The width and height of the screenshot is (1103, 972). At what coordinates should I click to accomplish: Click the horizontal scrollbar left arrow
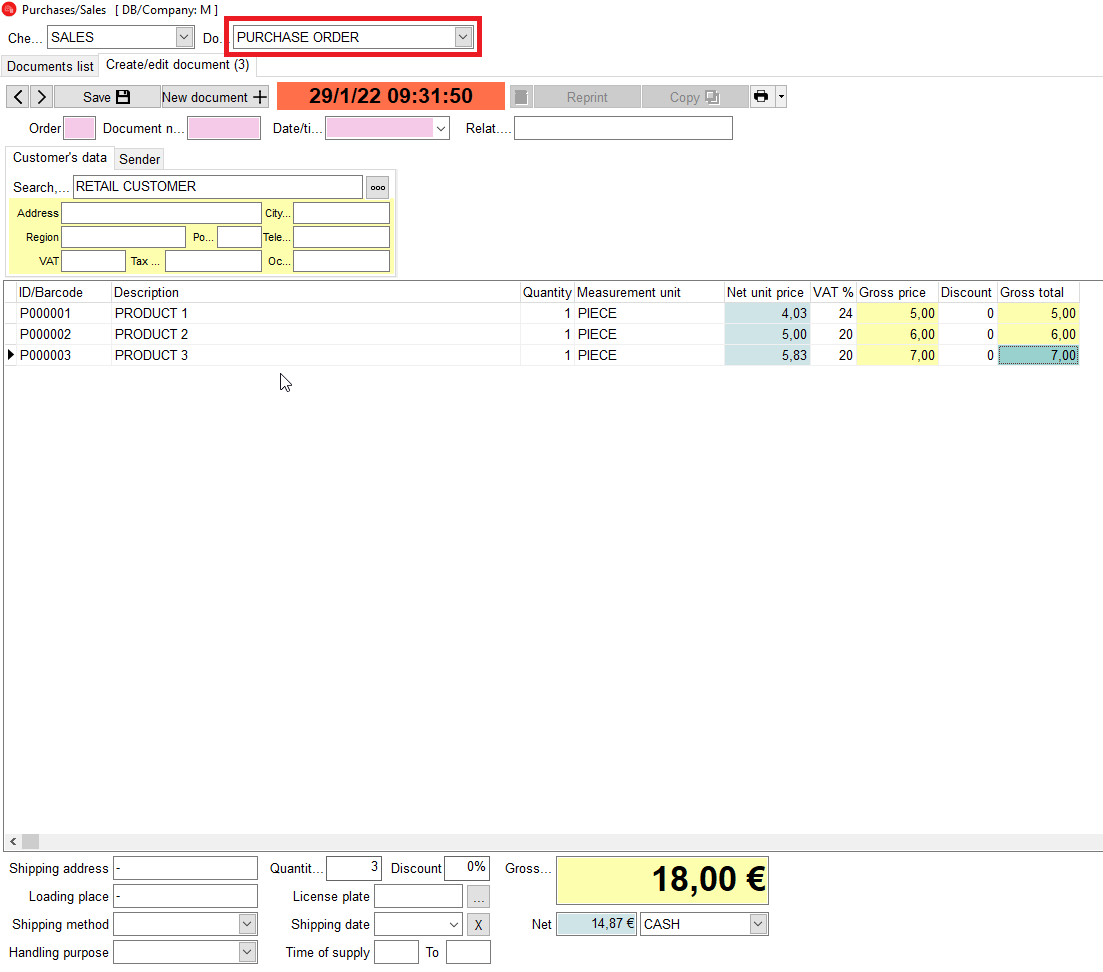(x=13, y=842)
